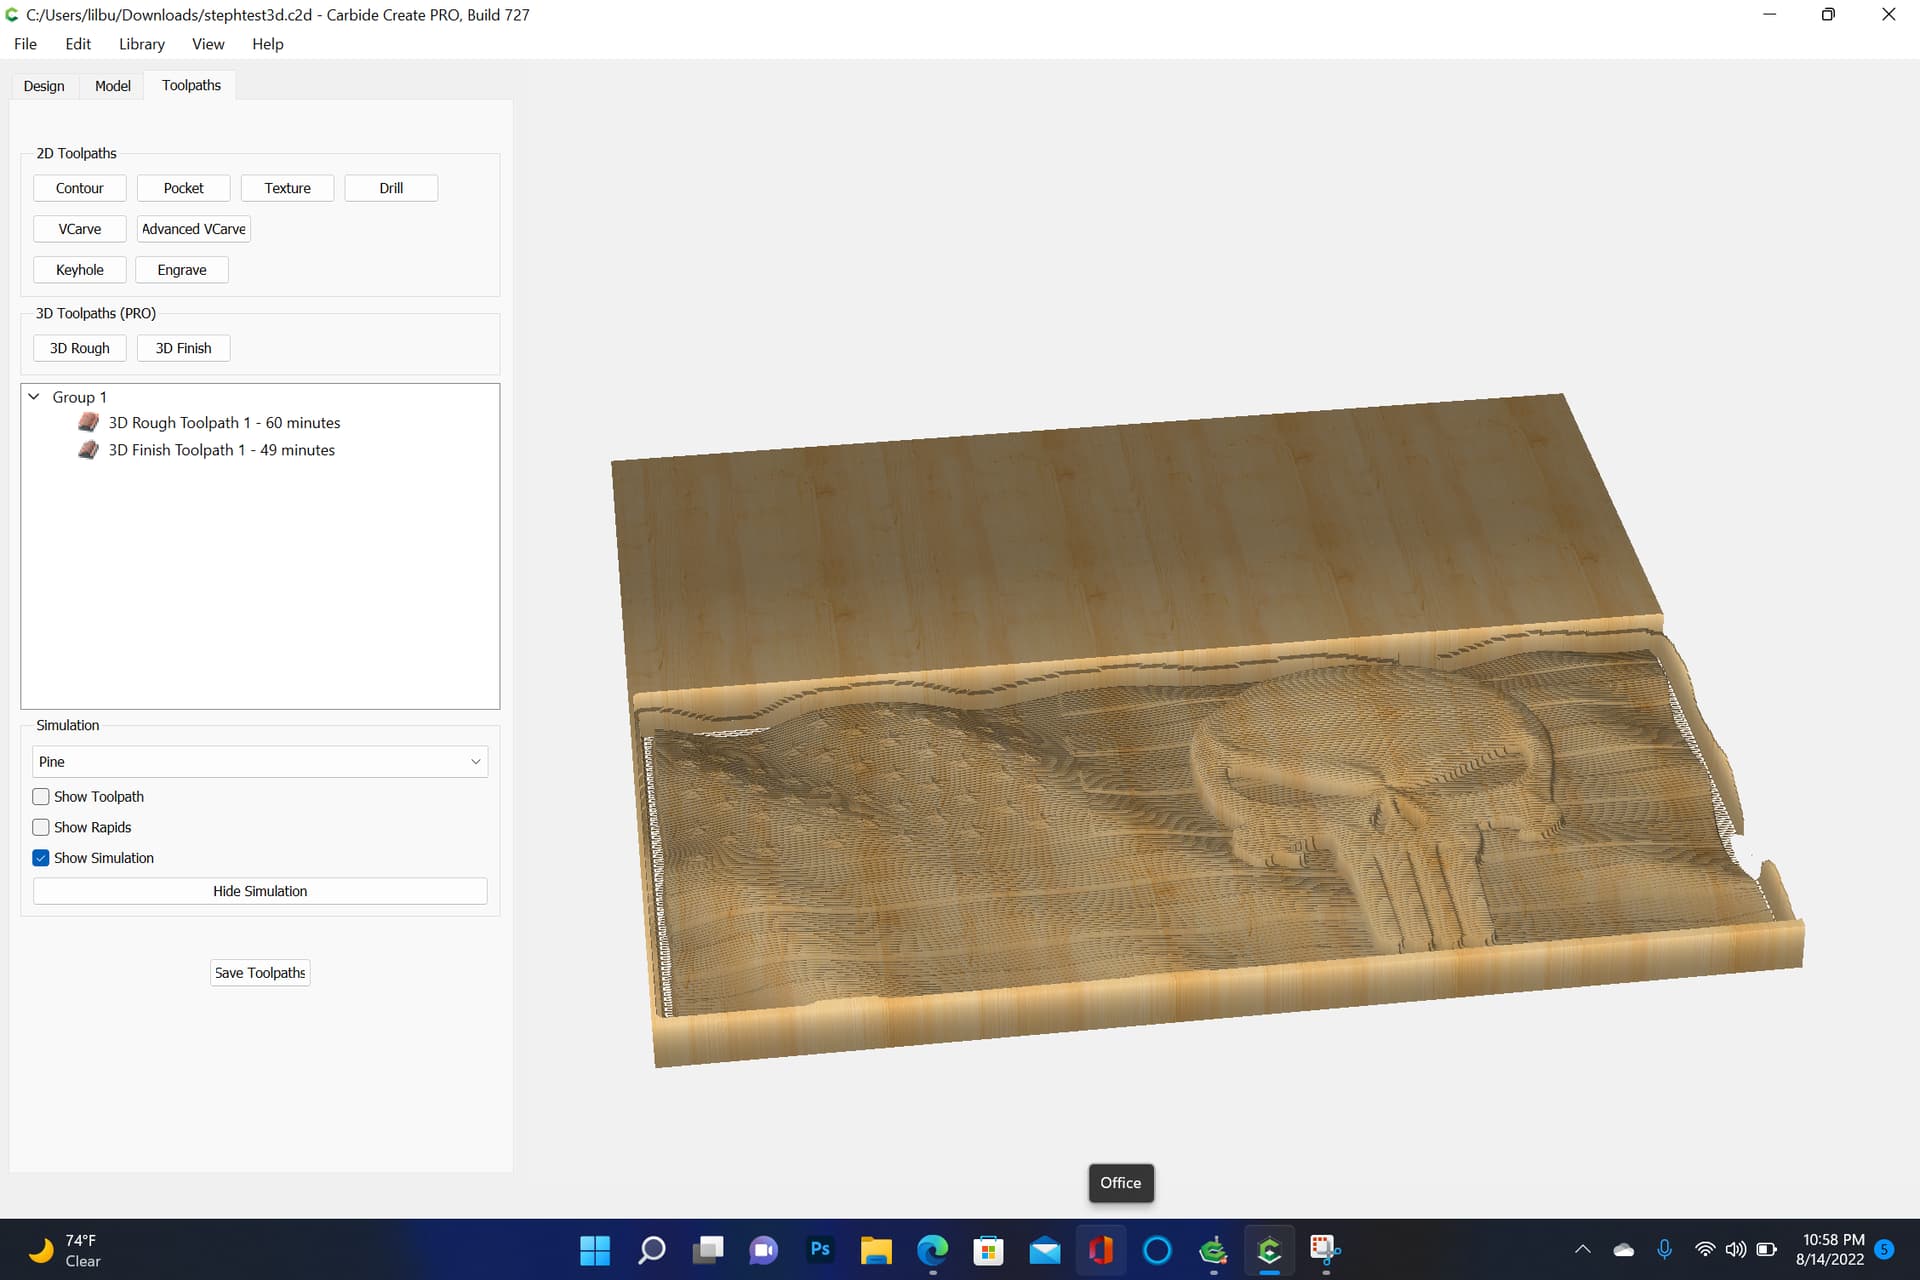Screen dimensions: 1920x1280
Task: Click the 3D Finish Toolpath 1 icon
Action: [88, 450]
